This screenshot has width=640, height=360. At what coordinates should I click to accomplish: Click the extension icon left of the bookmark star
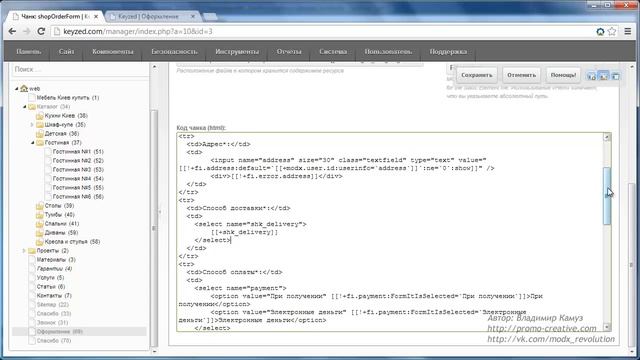coord(600,31)
